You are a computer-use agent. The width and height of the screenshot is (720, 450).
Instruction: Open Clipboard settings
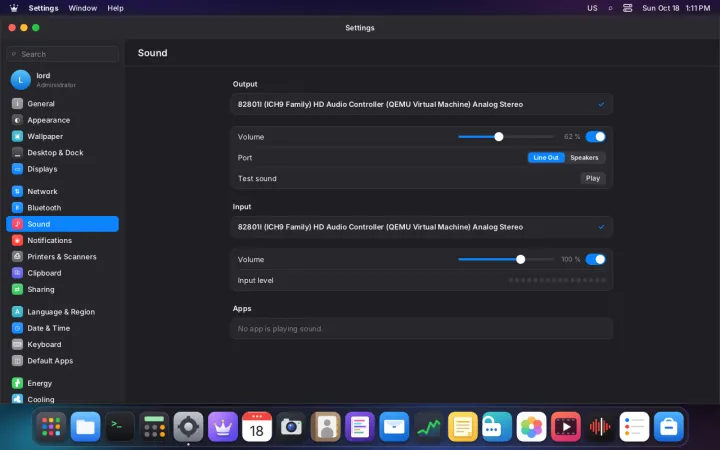tap(62, 273)
